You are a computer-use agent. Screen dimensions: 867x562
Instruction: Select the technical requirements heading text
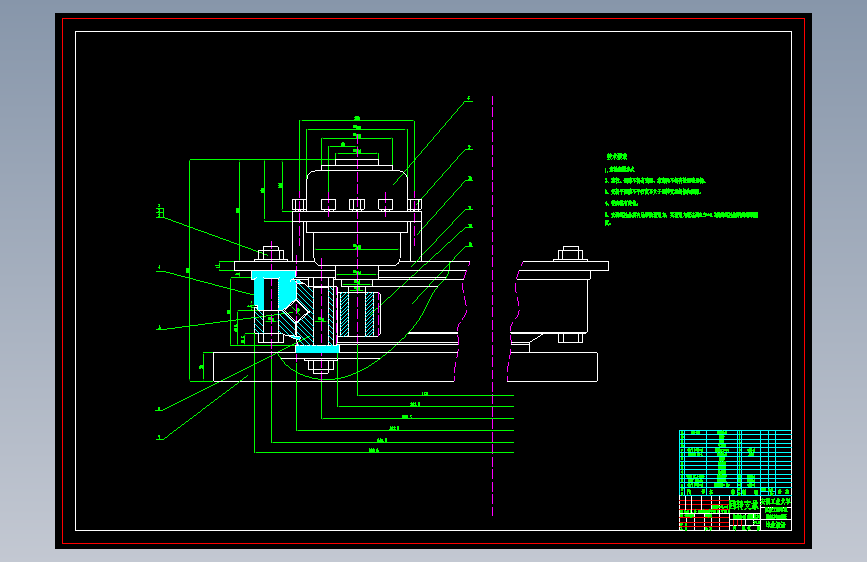[617, 157]
